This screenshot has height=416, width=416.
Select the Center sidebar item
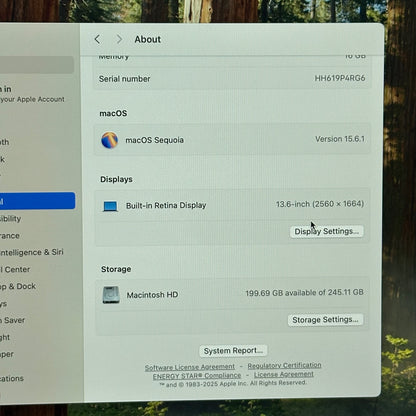(x=15, y=269)
